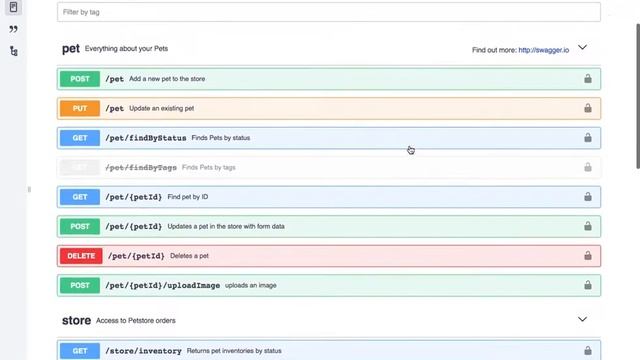640x360 pixels.
Task: Click the red DELETE badge
Action: (81, 256)
